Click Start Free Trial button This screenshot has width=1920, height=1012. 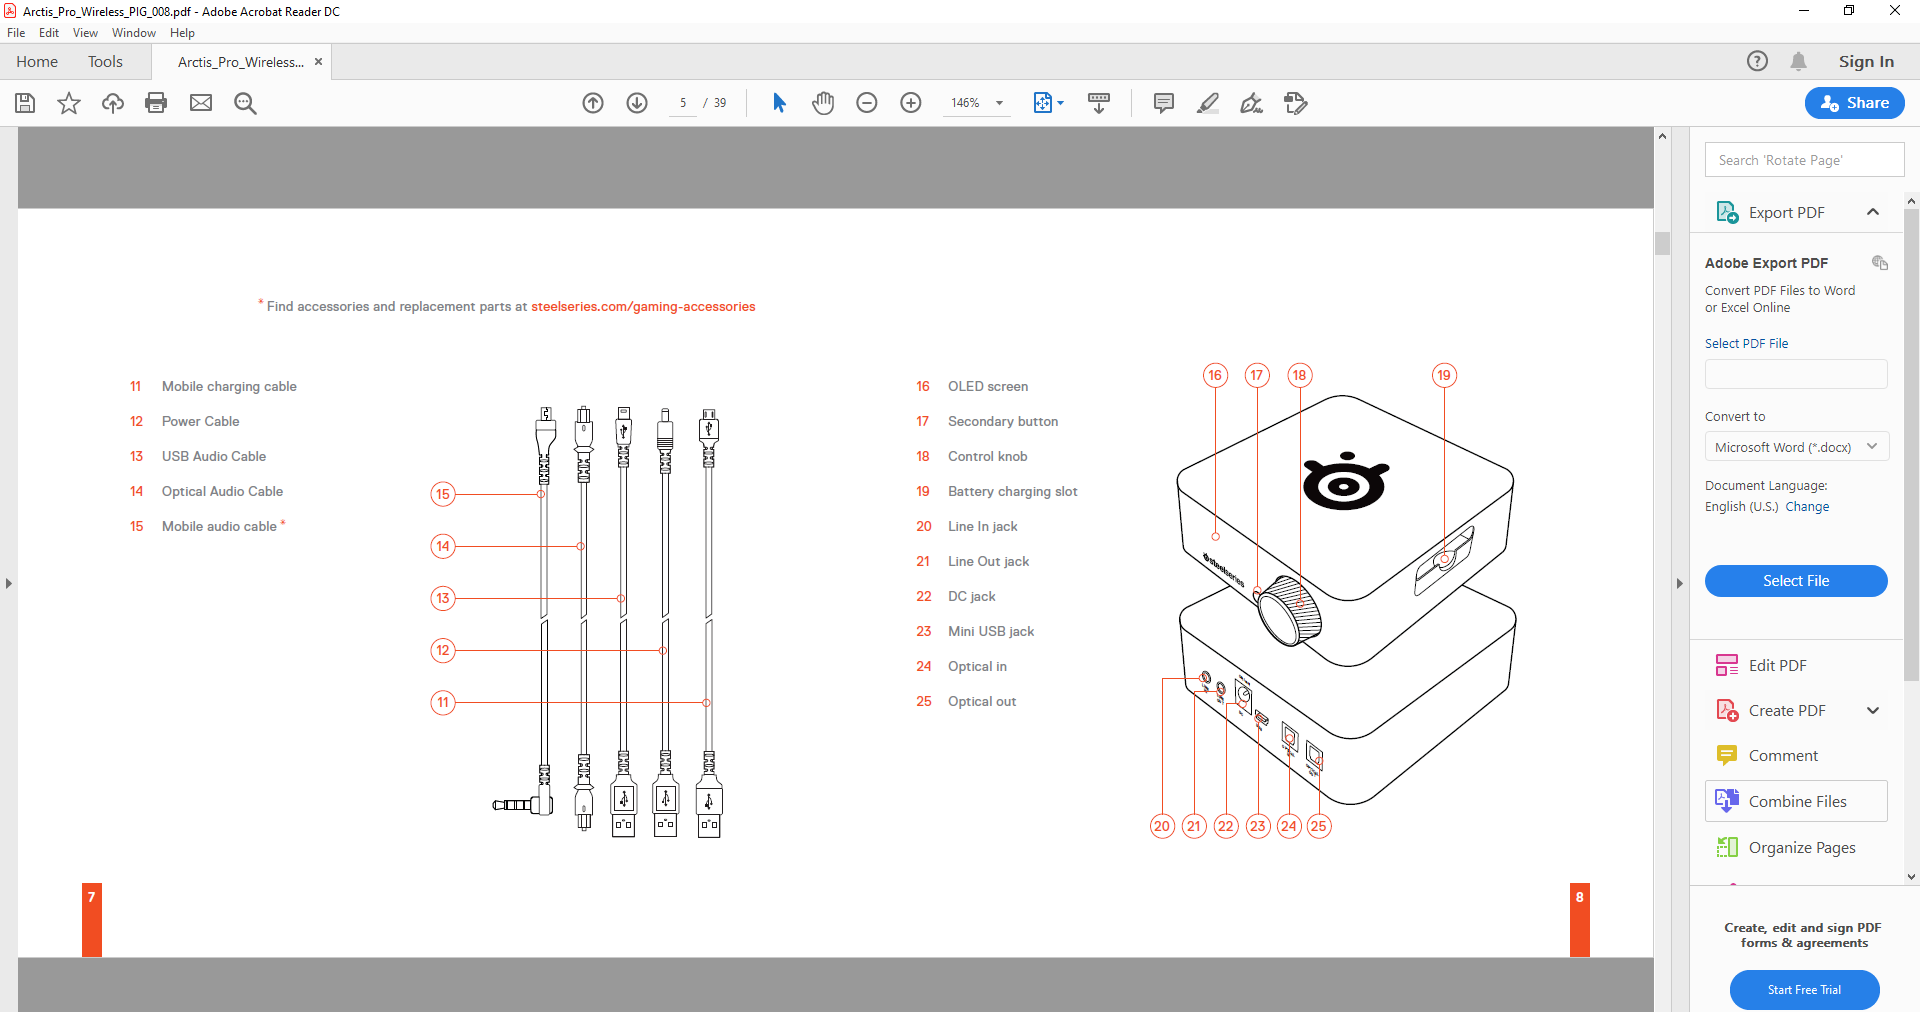pyautogui.click(x=1804, y=990)
